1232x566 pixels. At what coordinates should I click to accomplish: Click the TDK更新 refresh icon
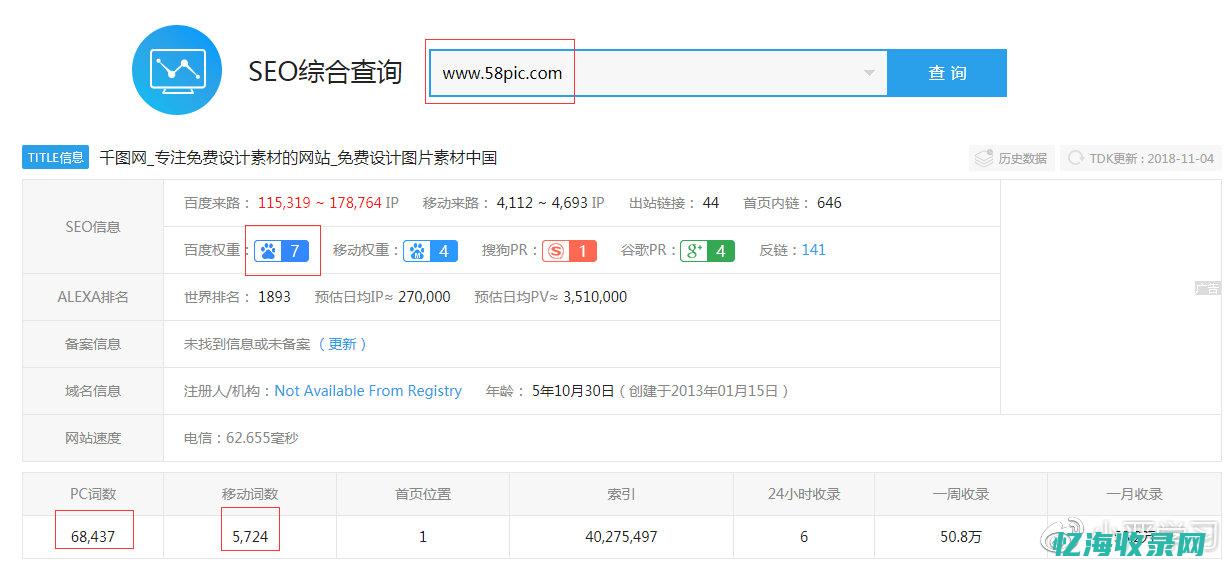click(x=1076, y=158)
